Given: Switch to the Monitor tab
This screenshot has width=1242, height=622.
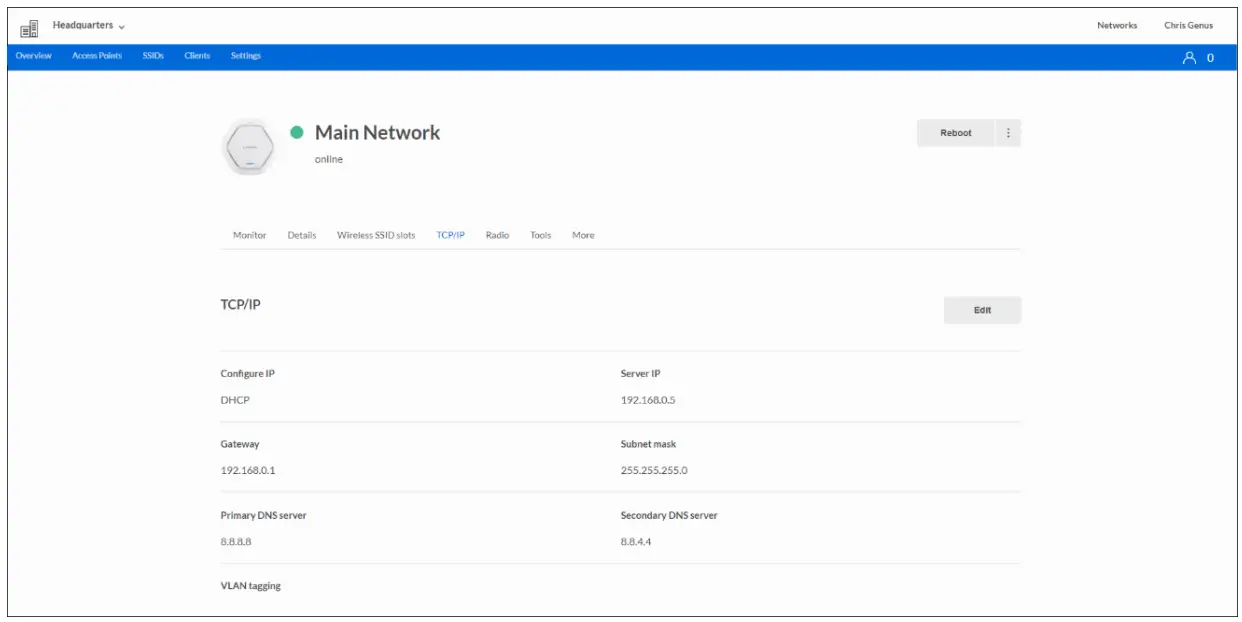Looking at the screenshot, I should (250, 236).
